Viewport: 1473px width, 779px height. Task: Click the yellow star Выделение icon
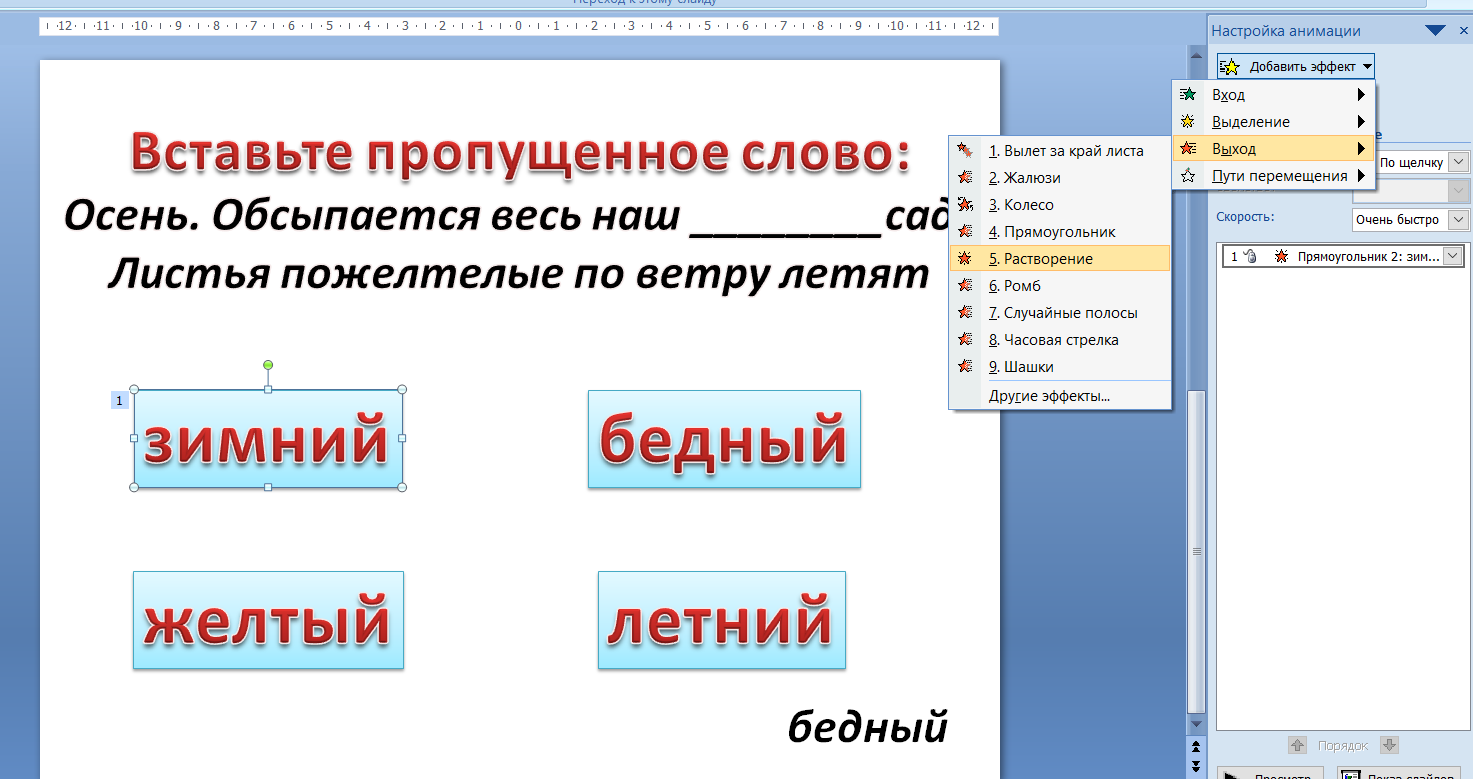pyautogui.click(x=1188, y=122)
